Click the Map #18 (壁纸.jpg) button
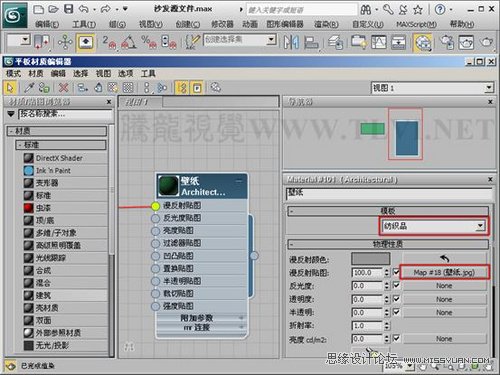Viewport: 500px width, 375px height. tap(444, 272)
